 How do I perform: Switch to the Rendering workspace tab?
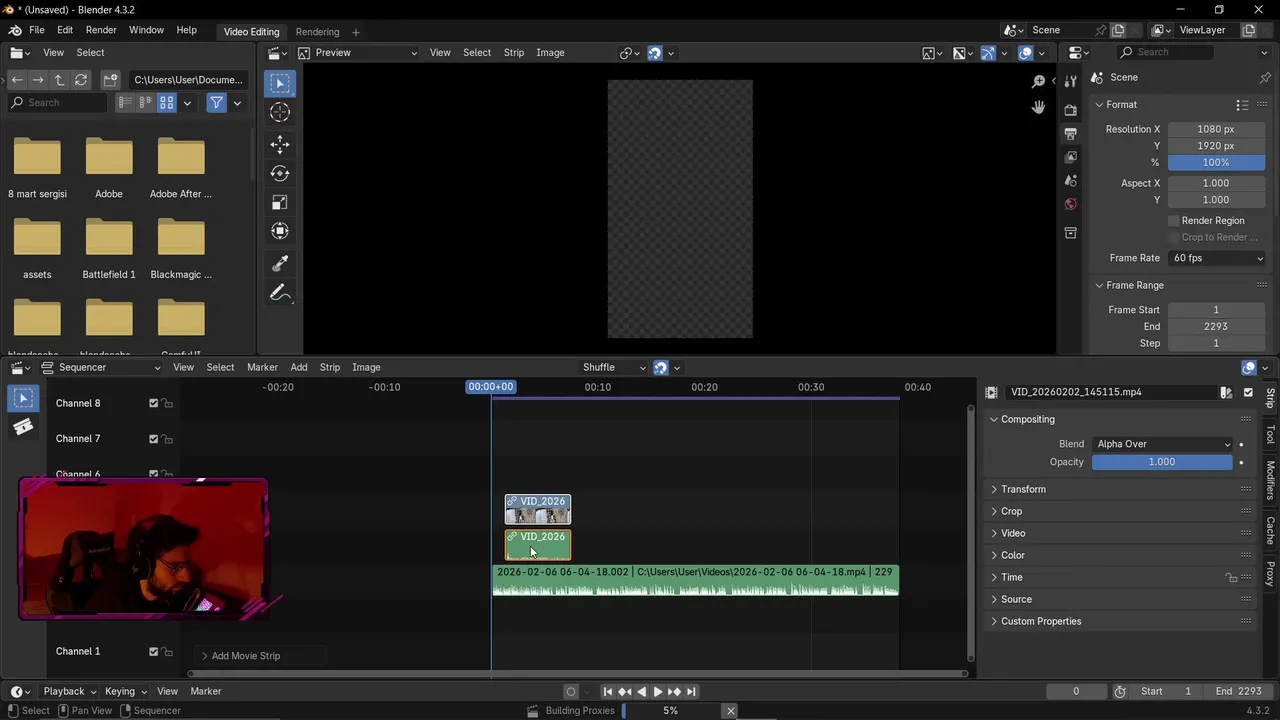click(317, 31)
